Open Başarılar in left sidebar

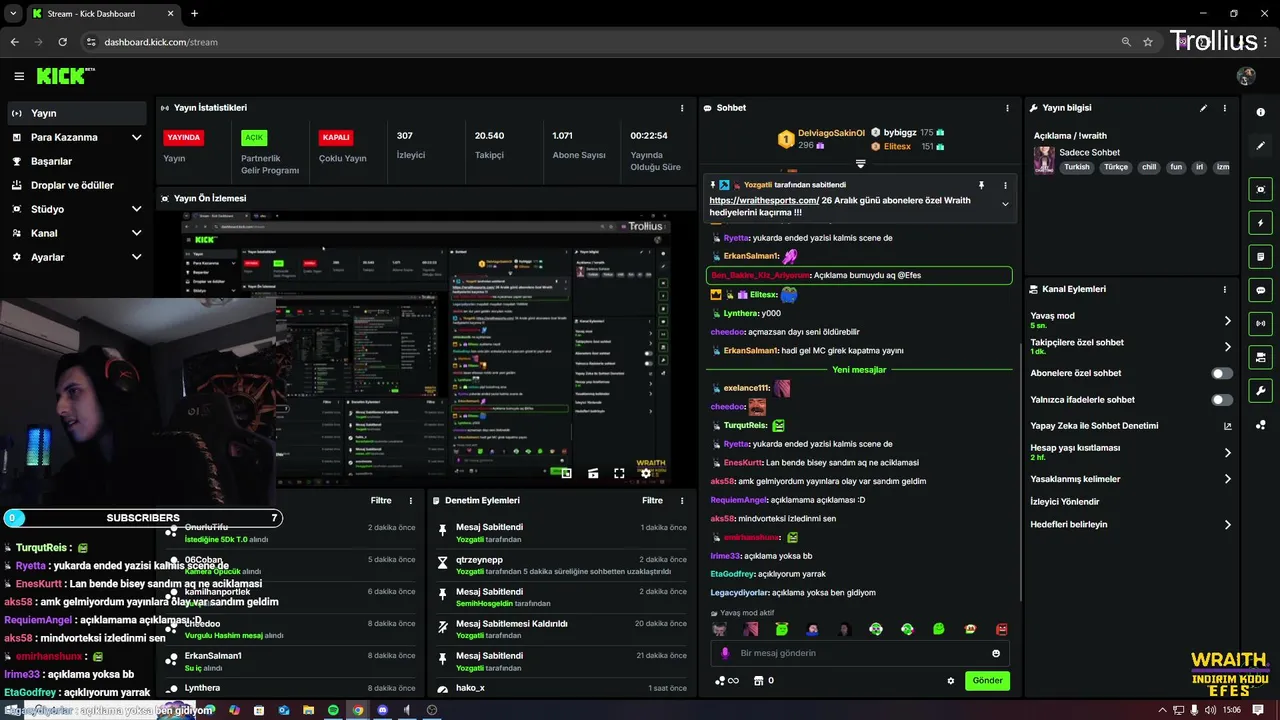pos(77,161)
